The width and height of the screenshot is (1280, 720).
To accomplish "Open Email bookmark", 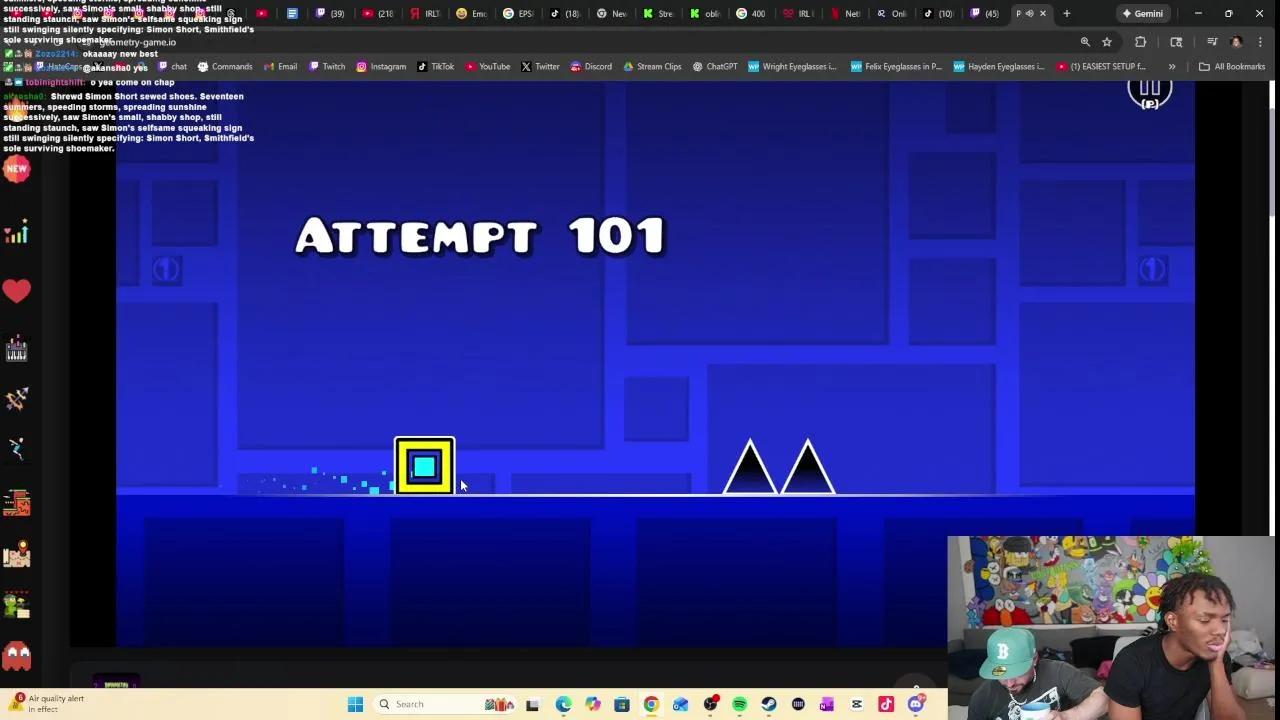I will pyautogui.click(x=280, y=67).
